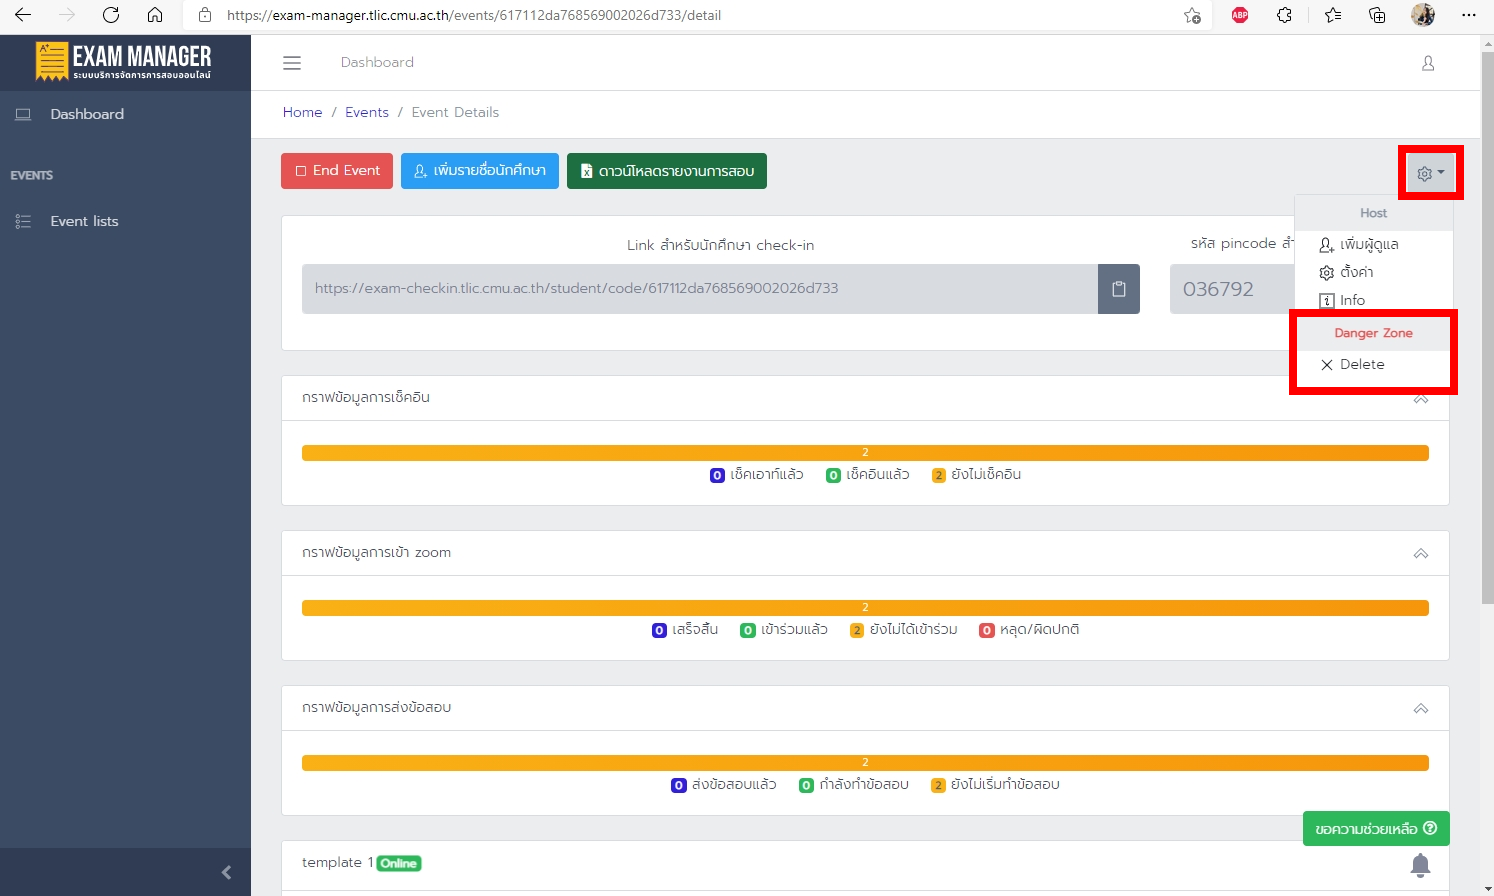This screenshot has width=1494, height=896.
Task: Click legend item หลุด/ผิดปกติ
Action: (x=1030, y=630)
